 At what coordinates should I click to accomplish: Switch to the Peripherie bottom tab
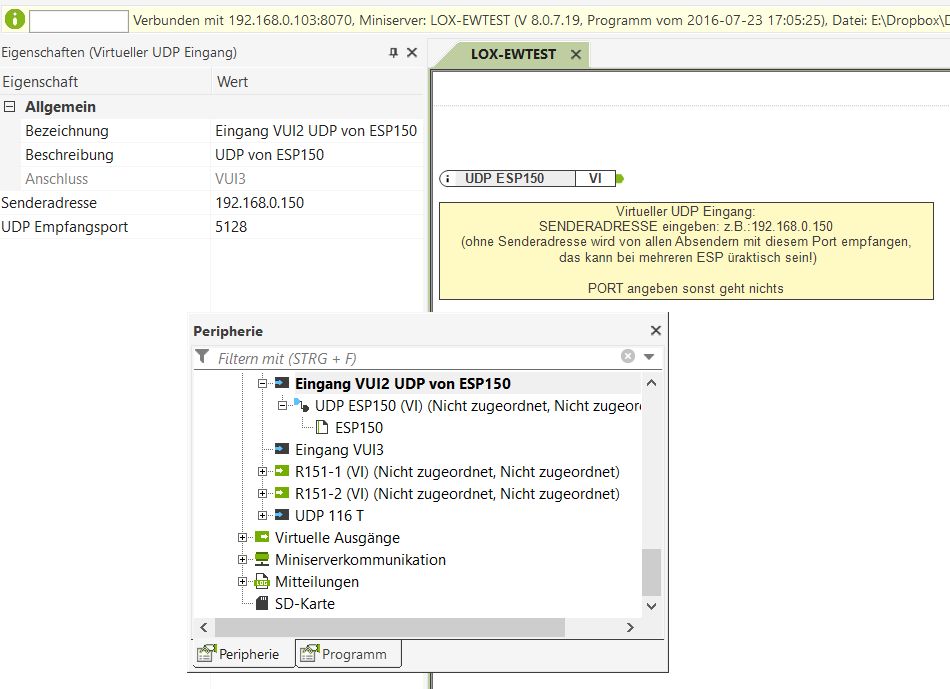pos(244,654)
